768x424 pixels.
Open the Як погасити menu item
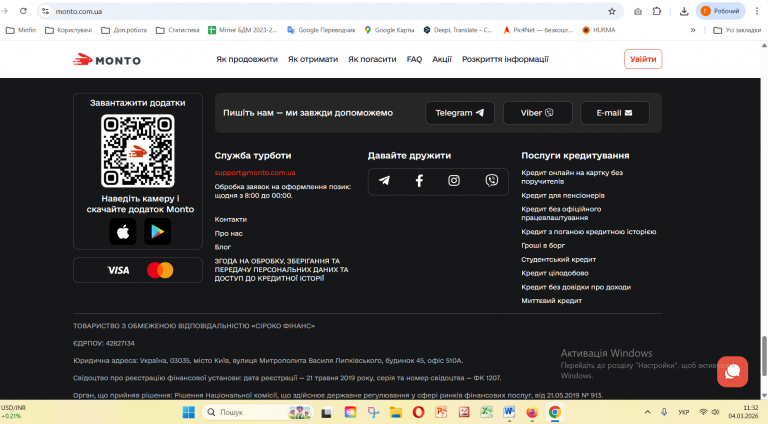click(x=372, y=59)
